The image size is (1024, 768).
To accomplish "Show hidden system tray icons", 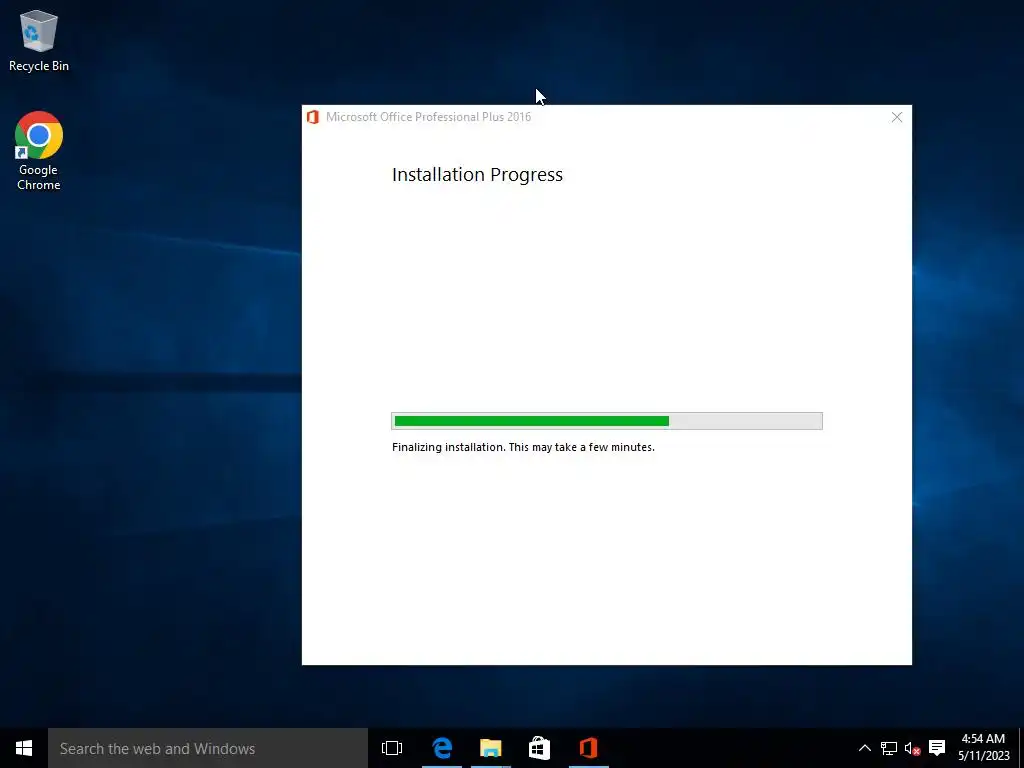I will 864,748.
